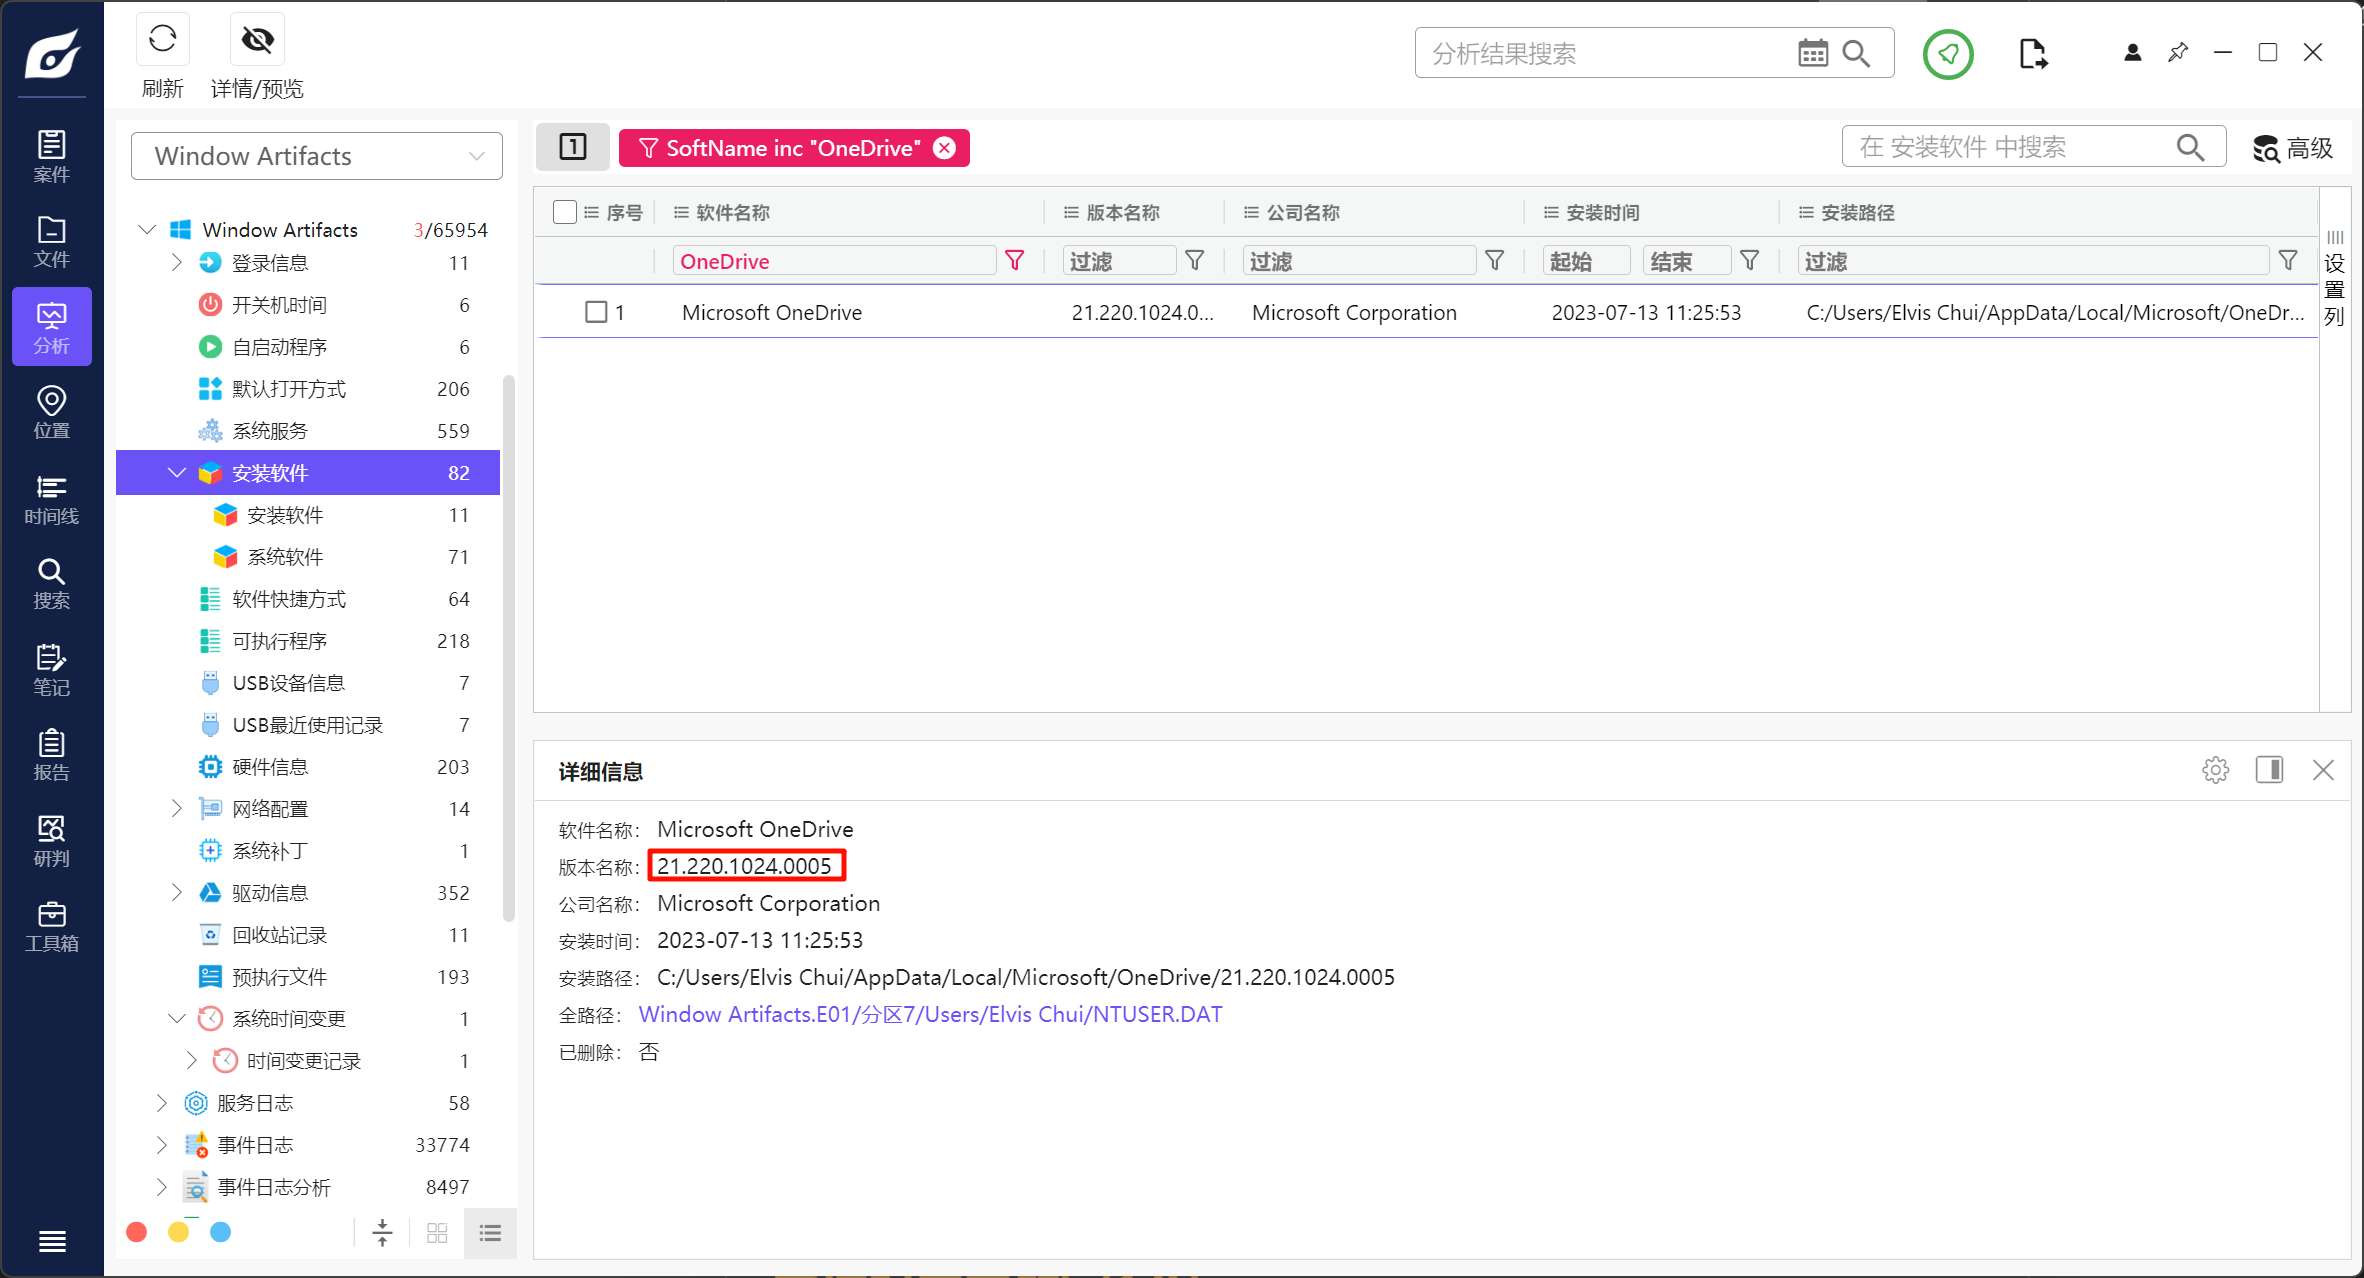Toggle the 详情/预览 eye icon
This screenshot has height=1278, width=2364.
coord(257,40)
